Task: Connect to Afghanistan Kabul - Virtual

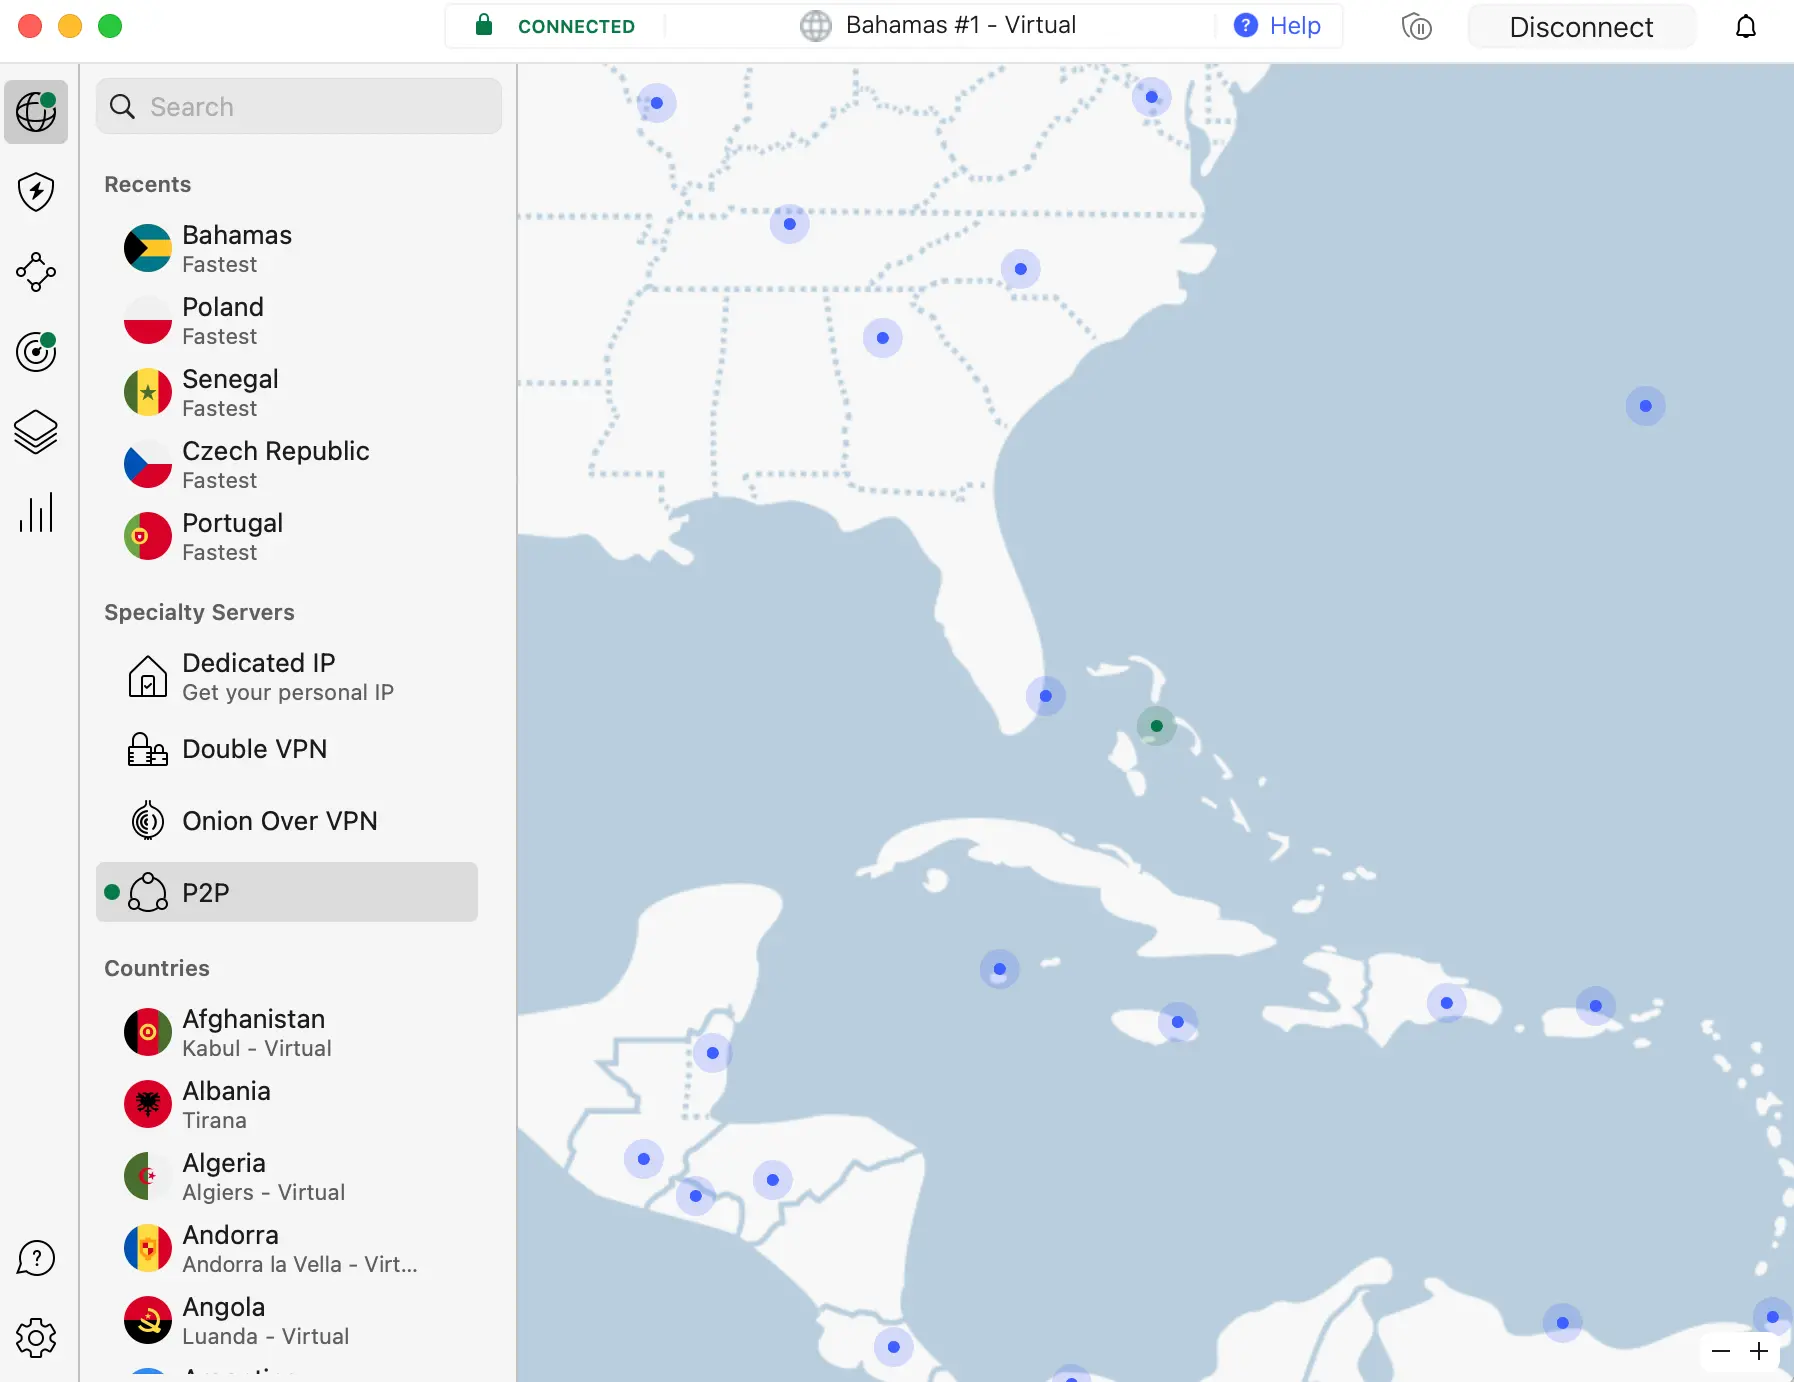Action: 287,1032
